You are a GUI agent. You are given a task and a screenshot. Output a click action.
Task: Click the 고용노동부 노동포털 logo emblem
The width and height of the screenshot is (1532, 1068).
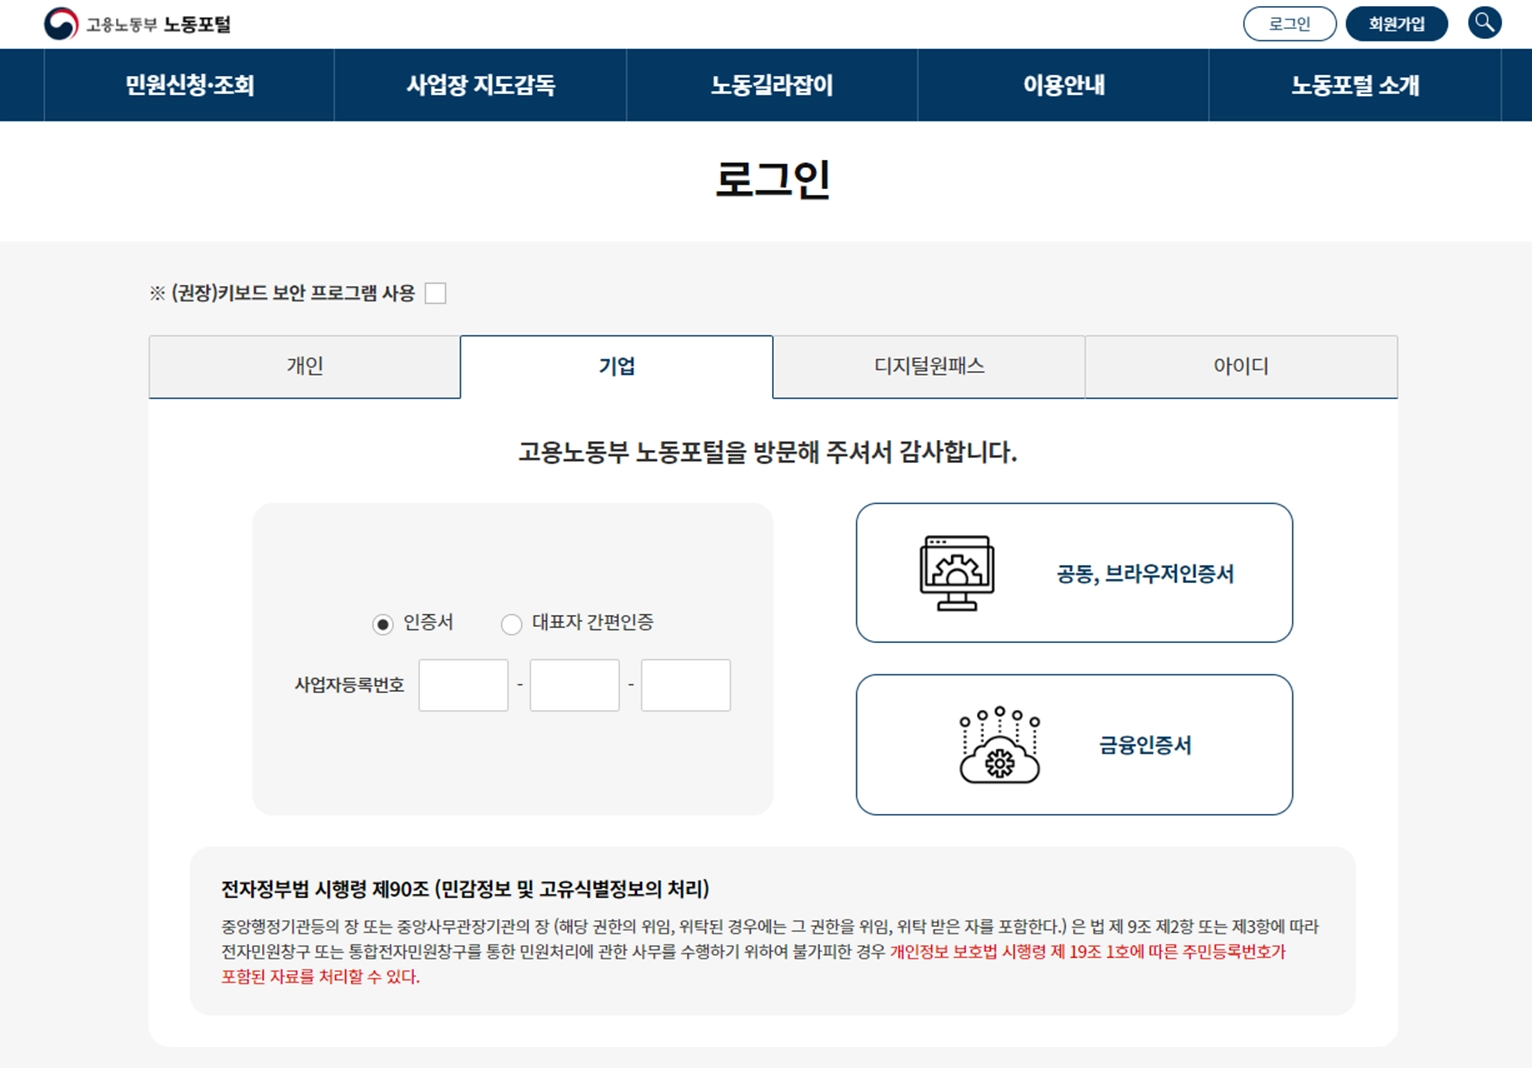pos(60,24)
